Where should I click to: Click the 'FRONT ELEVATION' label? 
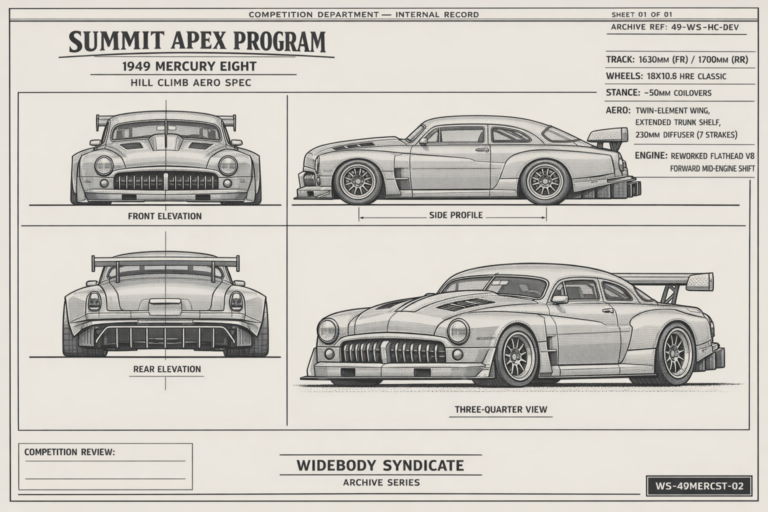165,216
